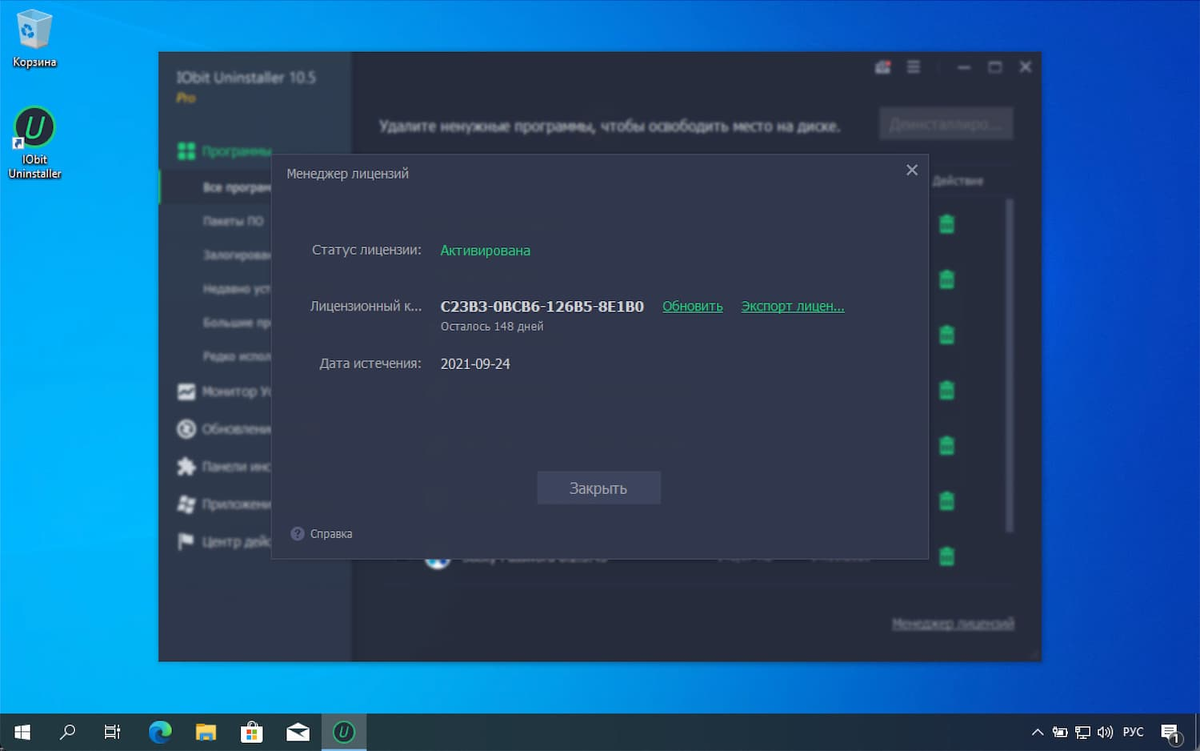Image resolution: width=1200 pixels, height=751 pixels.
Task: Open the Экспорт лицен... link
Action: click(x=793, y=306)
